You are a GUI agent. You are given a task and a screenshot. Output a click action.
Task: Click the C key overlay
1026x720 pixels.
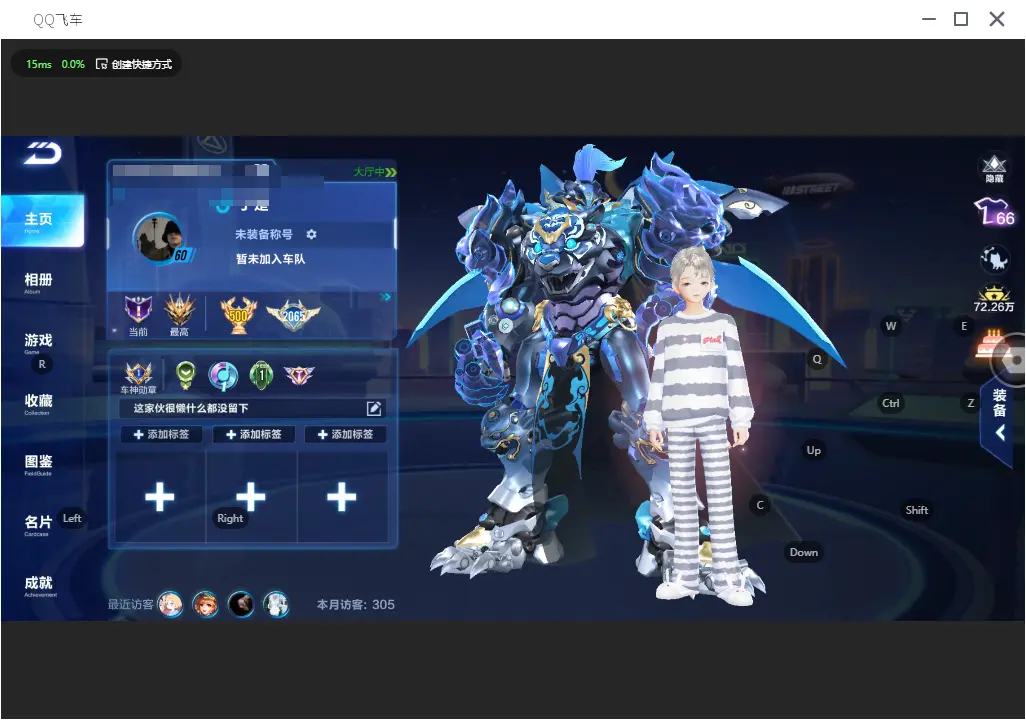[760, 505]
